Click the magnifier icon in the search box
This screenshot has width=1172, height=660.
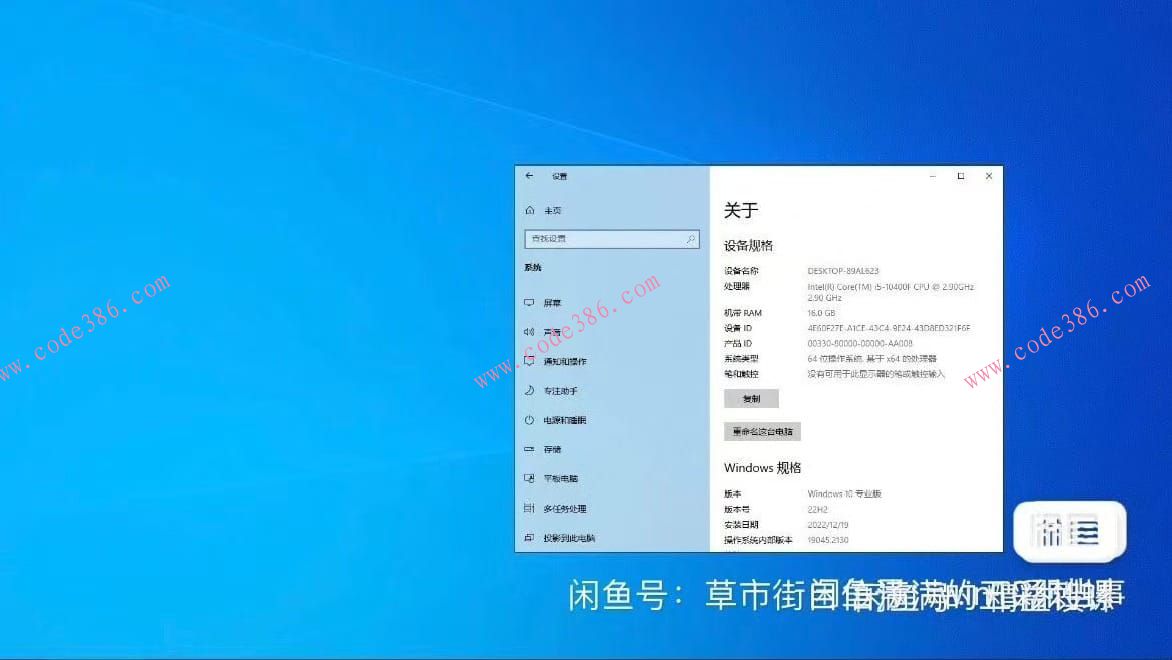point(689,239)
